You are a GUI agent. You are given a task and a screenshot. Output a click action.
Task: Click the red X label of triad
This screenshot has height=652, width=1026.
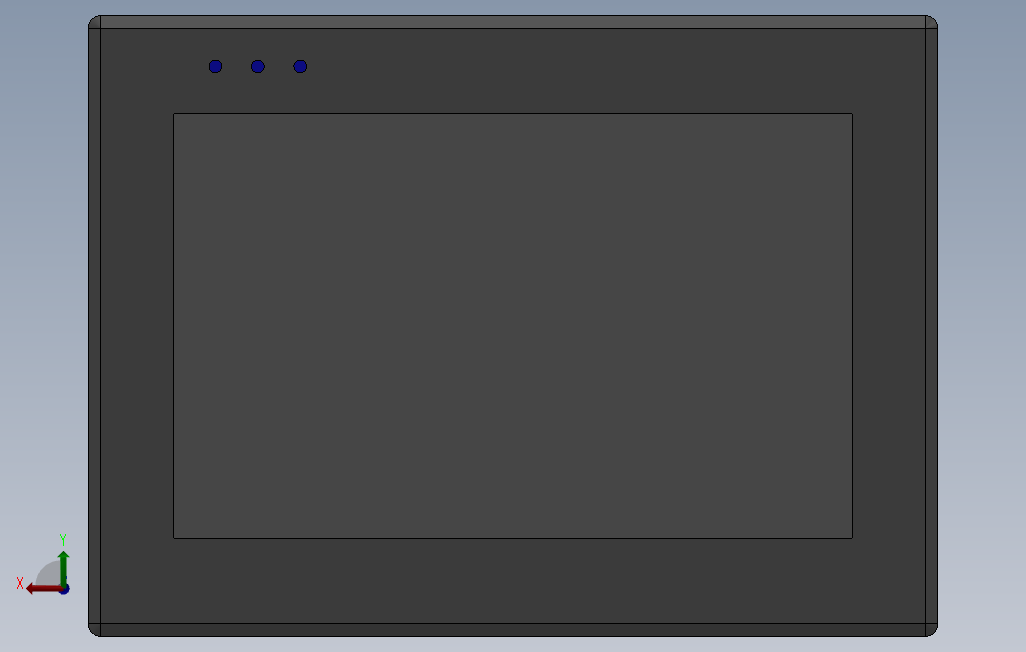click(x=20, y=583)
